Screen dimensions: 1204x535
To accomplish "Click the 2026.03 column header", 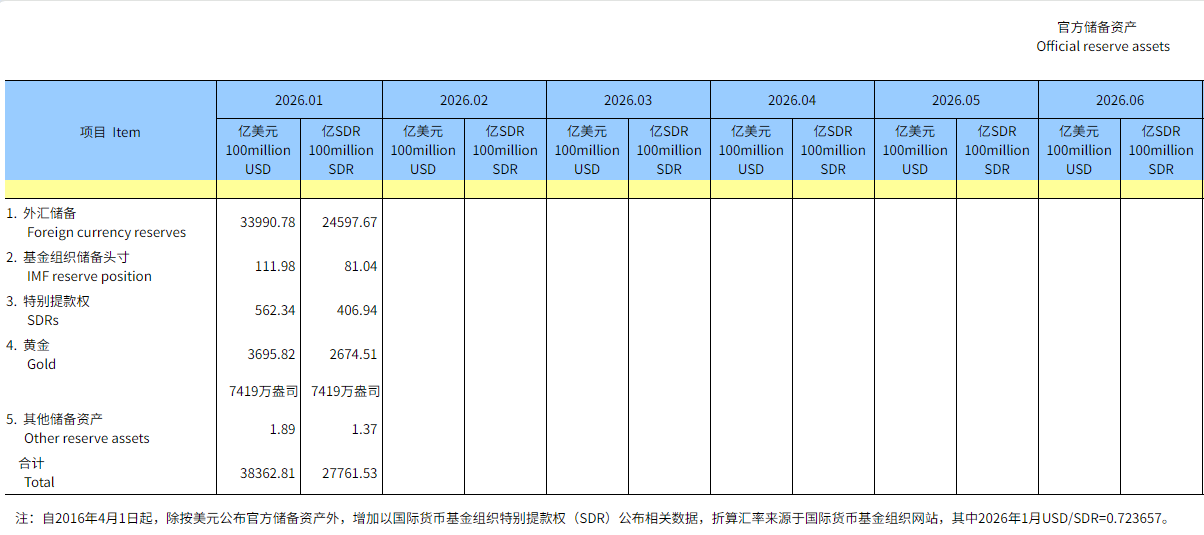I will [x=628, y=100].
